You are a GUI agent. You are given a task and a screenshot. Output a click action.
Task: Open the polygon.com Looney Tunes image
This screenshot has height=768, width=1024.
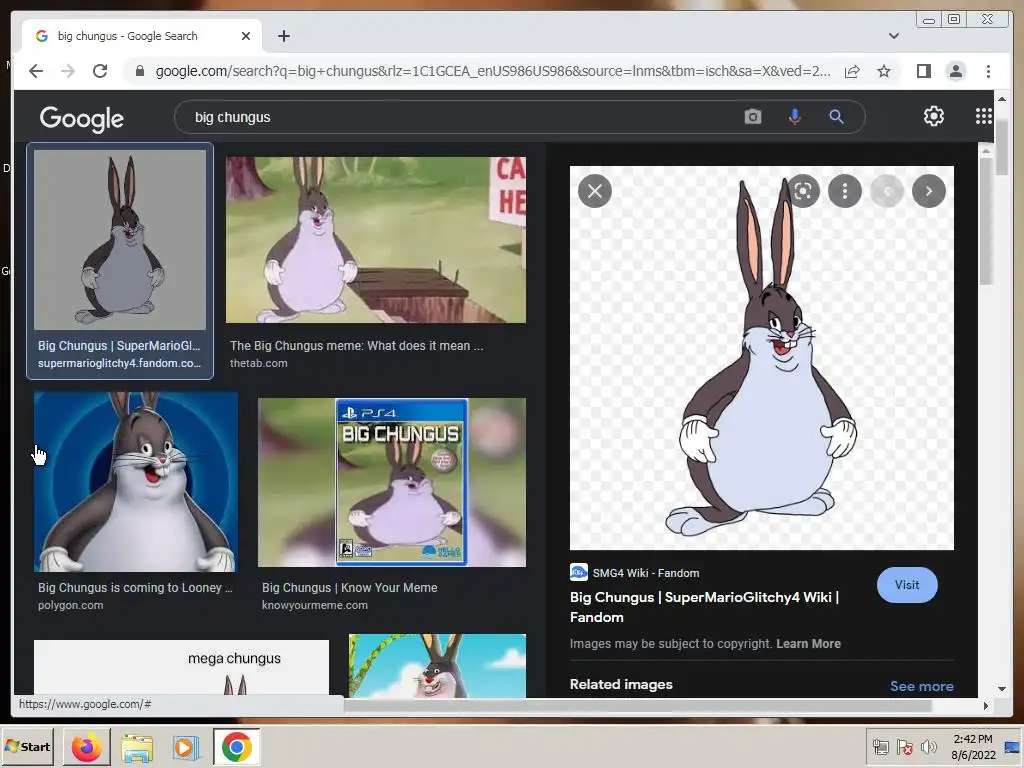click(x=136, y=482)
